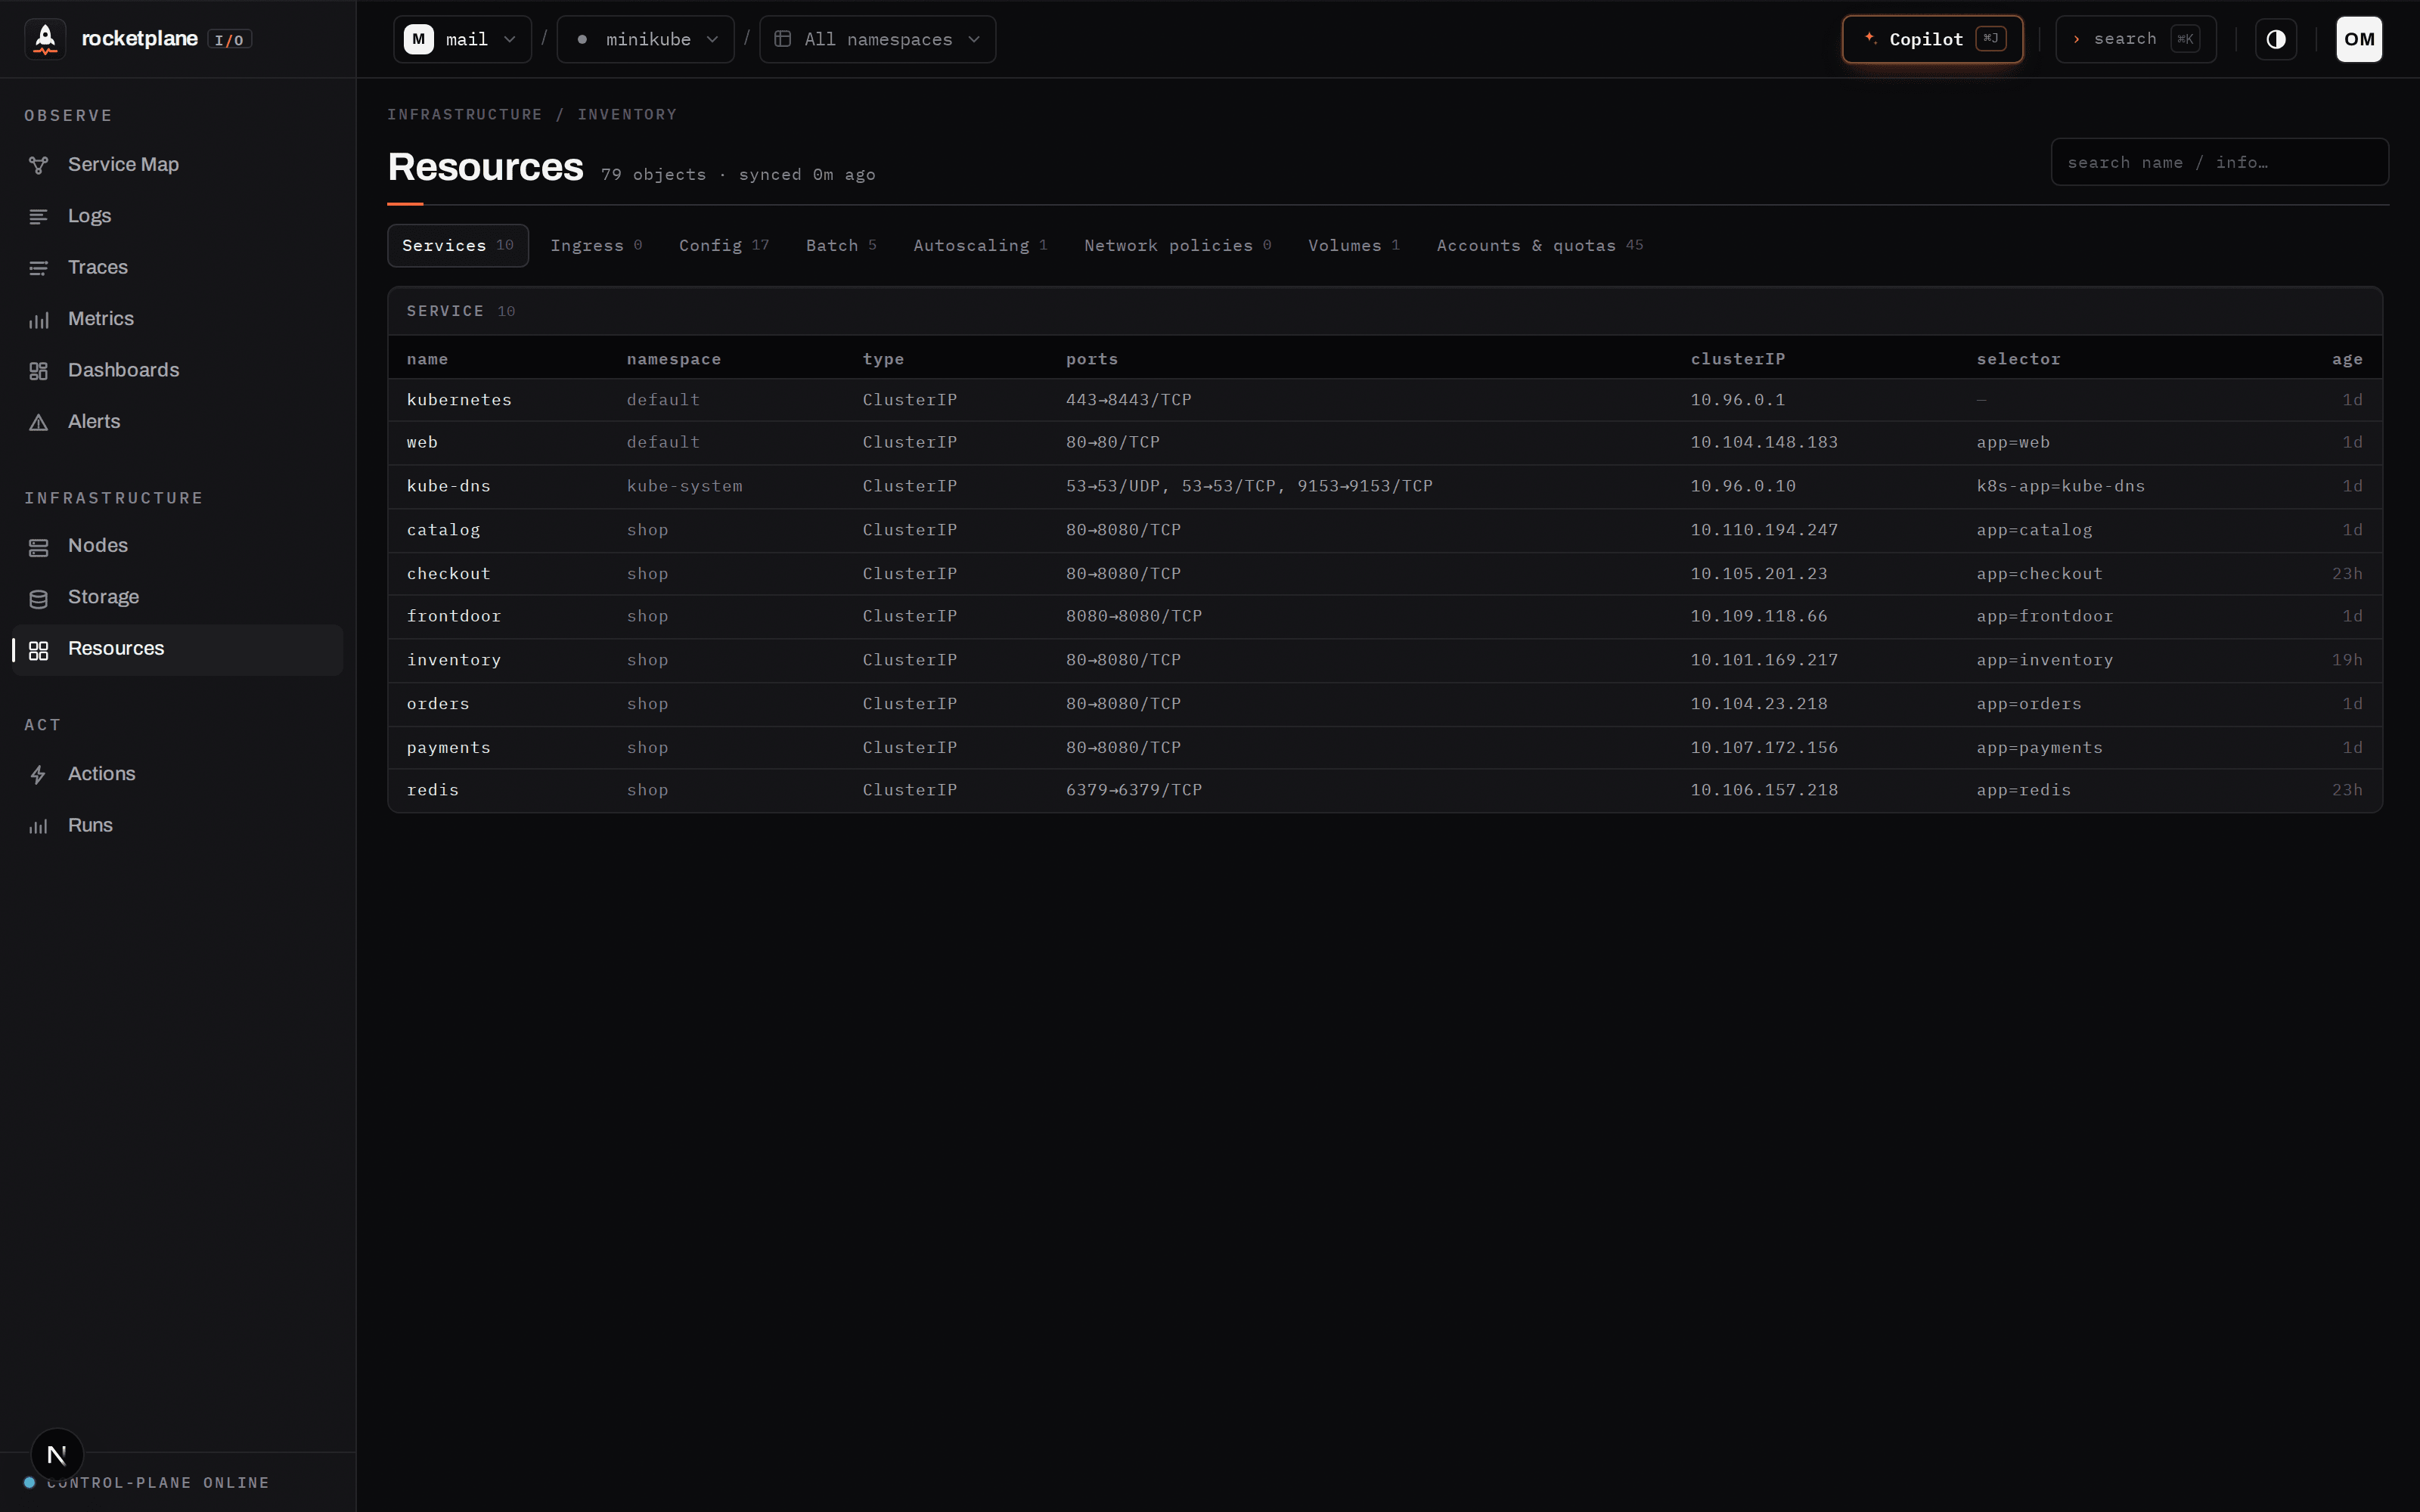Click ports 6379→6379/TCP cell

point(1133,790)
